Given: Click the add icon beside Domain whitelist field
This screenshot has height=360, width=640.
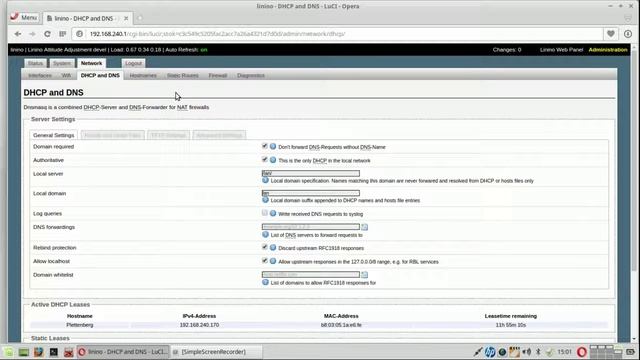Looking at the screenshot, I should pos(364,275).
